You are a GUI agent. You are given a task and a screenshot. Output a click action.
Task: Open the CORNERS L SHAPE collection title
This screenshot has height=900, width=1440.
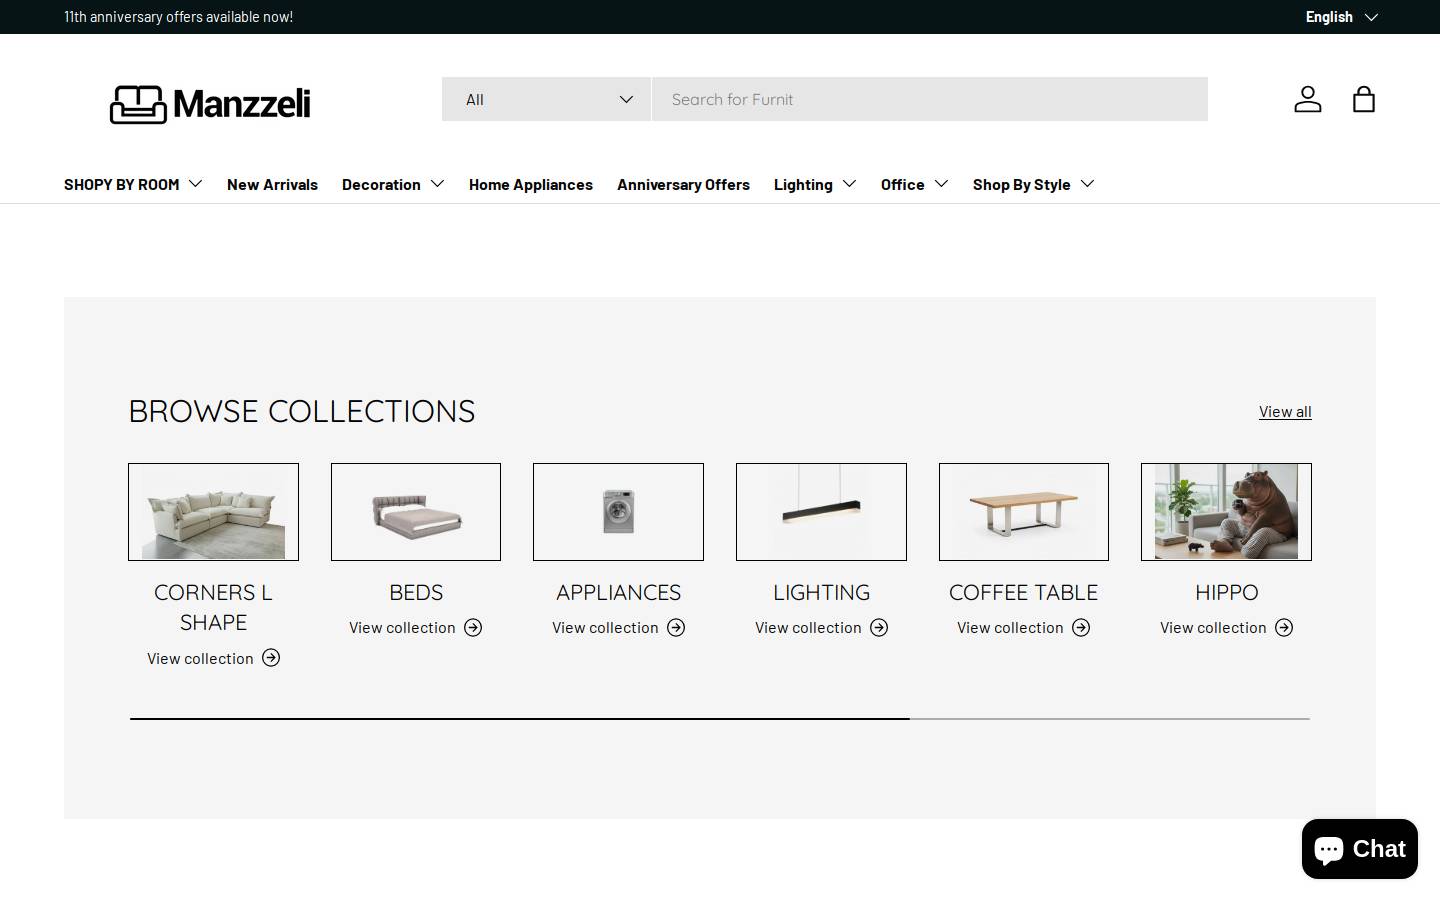(213, 607)
